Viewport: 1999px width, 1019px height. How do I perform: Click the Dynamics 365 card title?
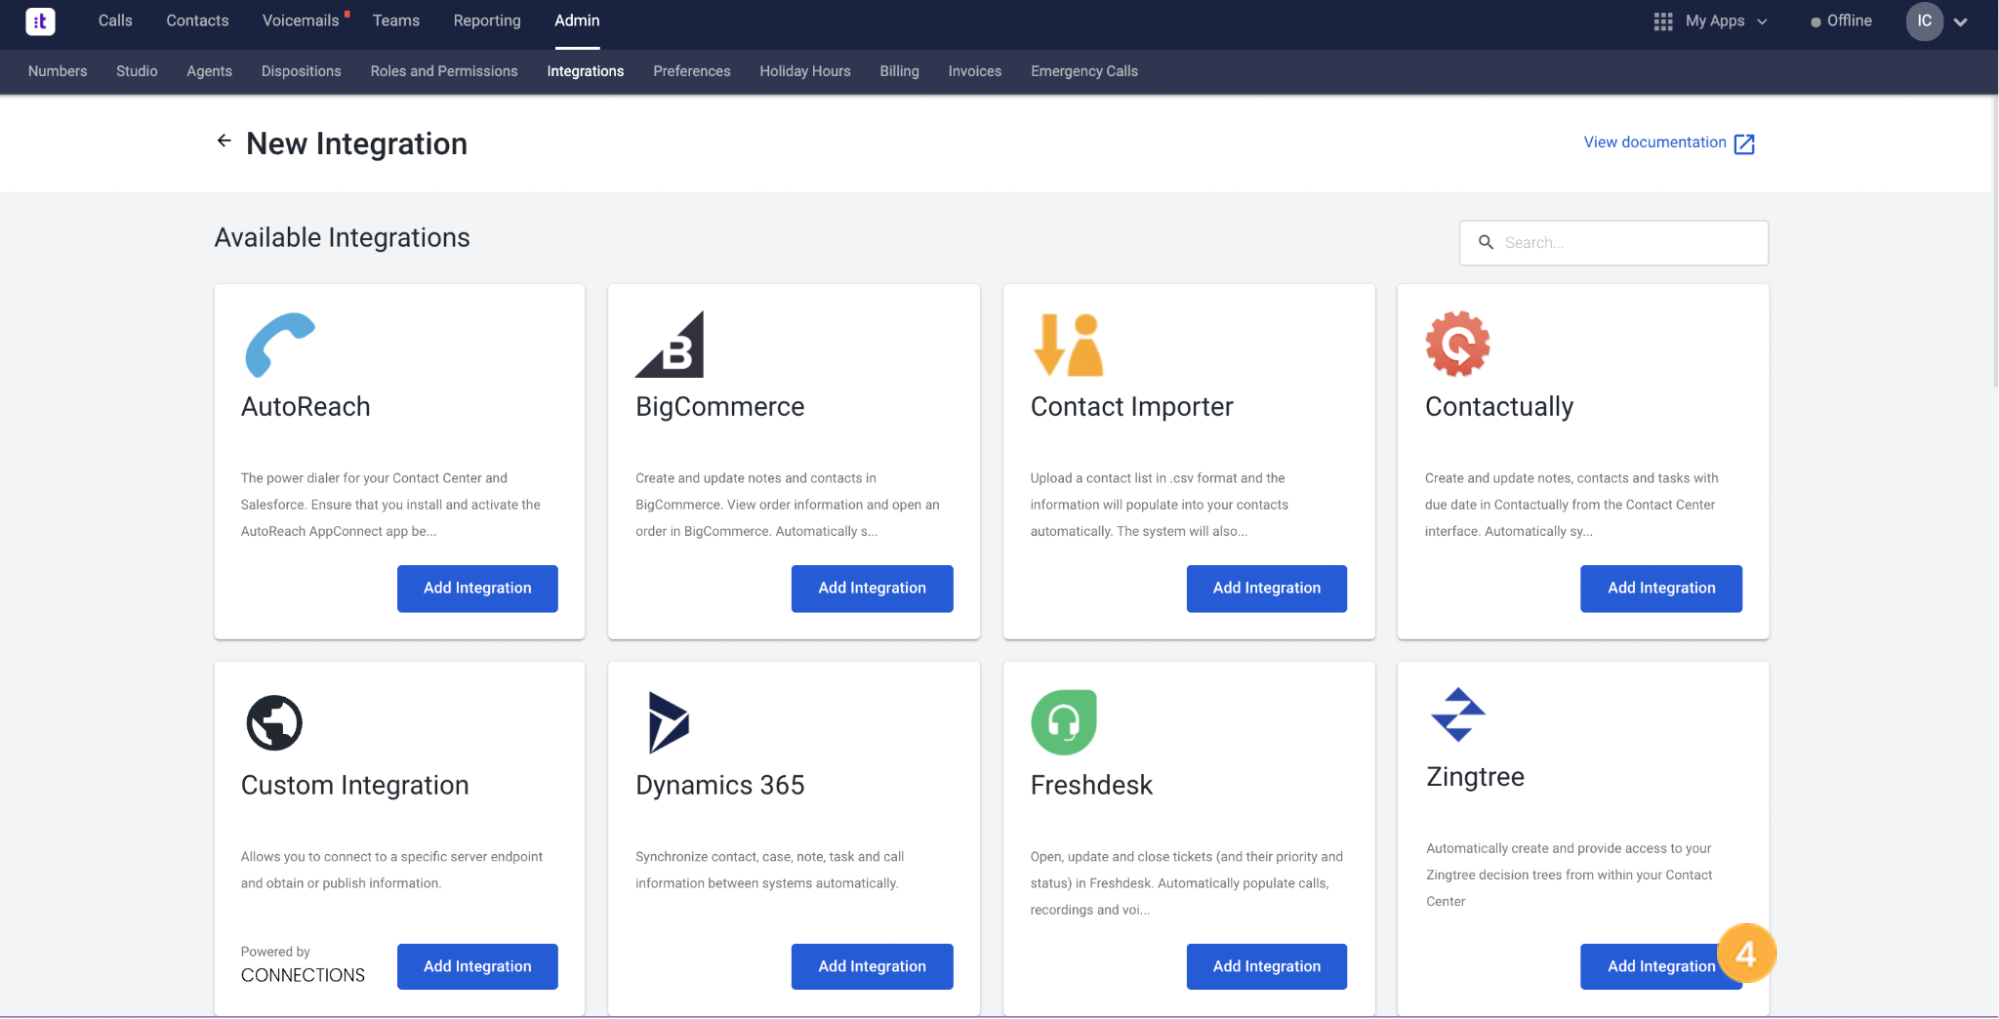click(720, 785)
